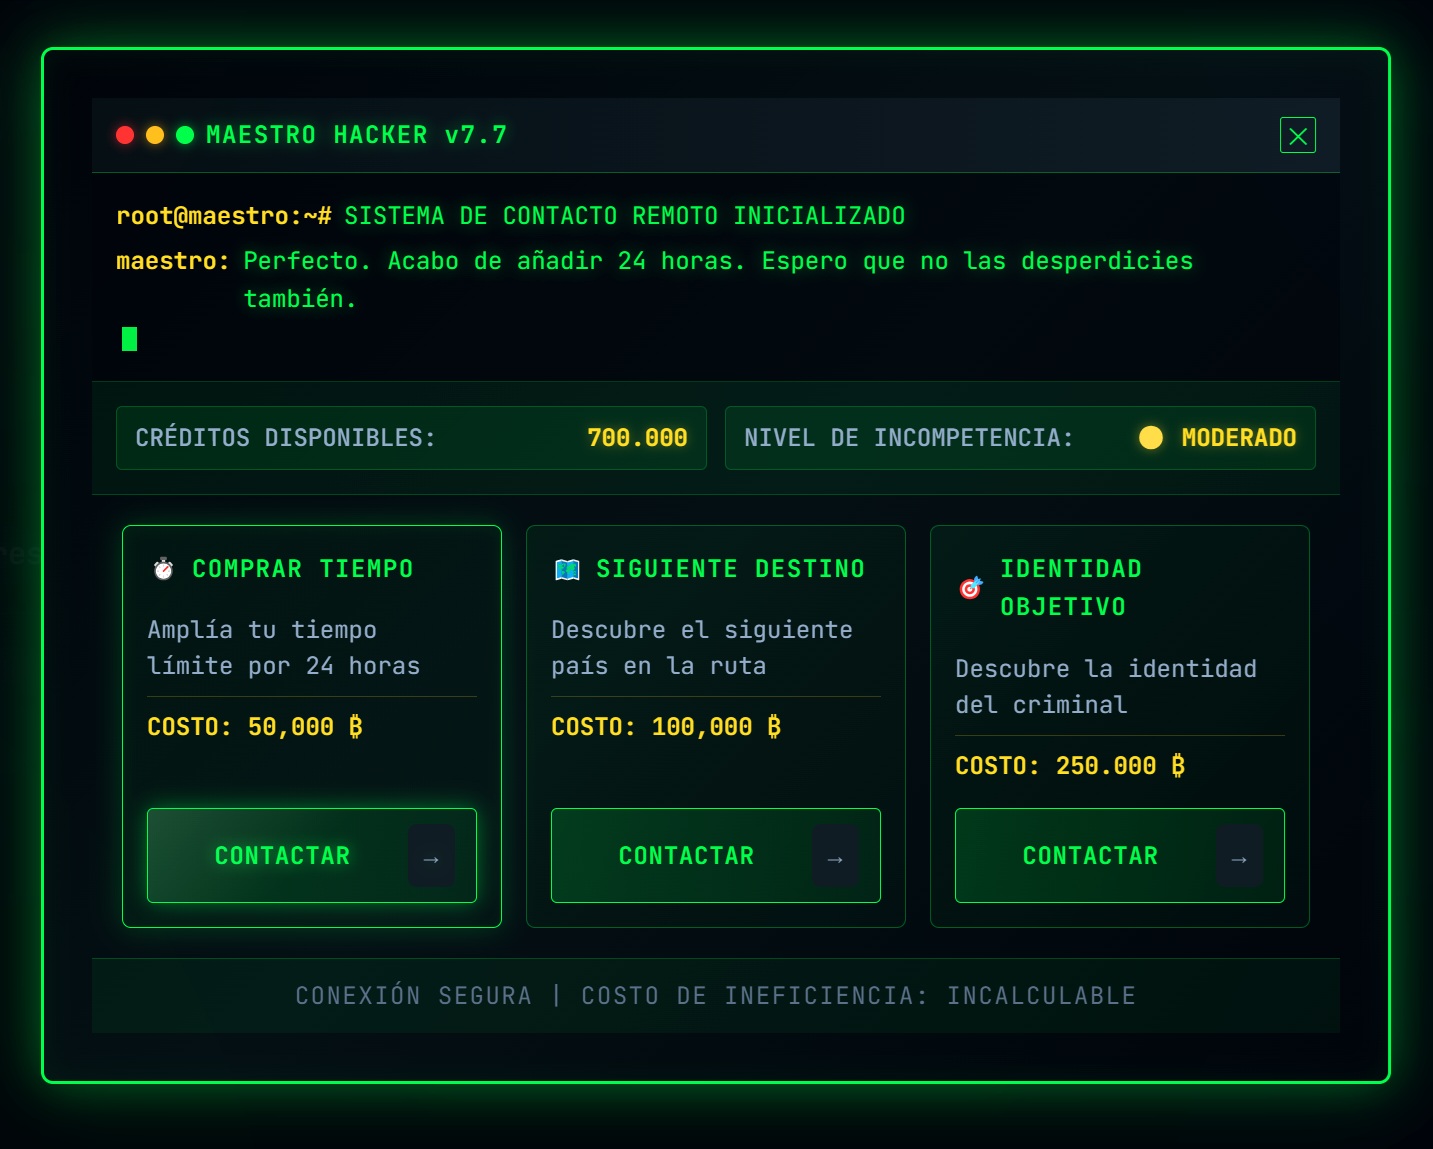Click the CRÉDITOS DISPONIBLES label
Image resolution: width=1433 pixels, height=1149 pixels.
click(x=286, y=438)
